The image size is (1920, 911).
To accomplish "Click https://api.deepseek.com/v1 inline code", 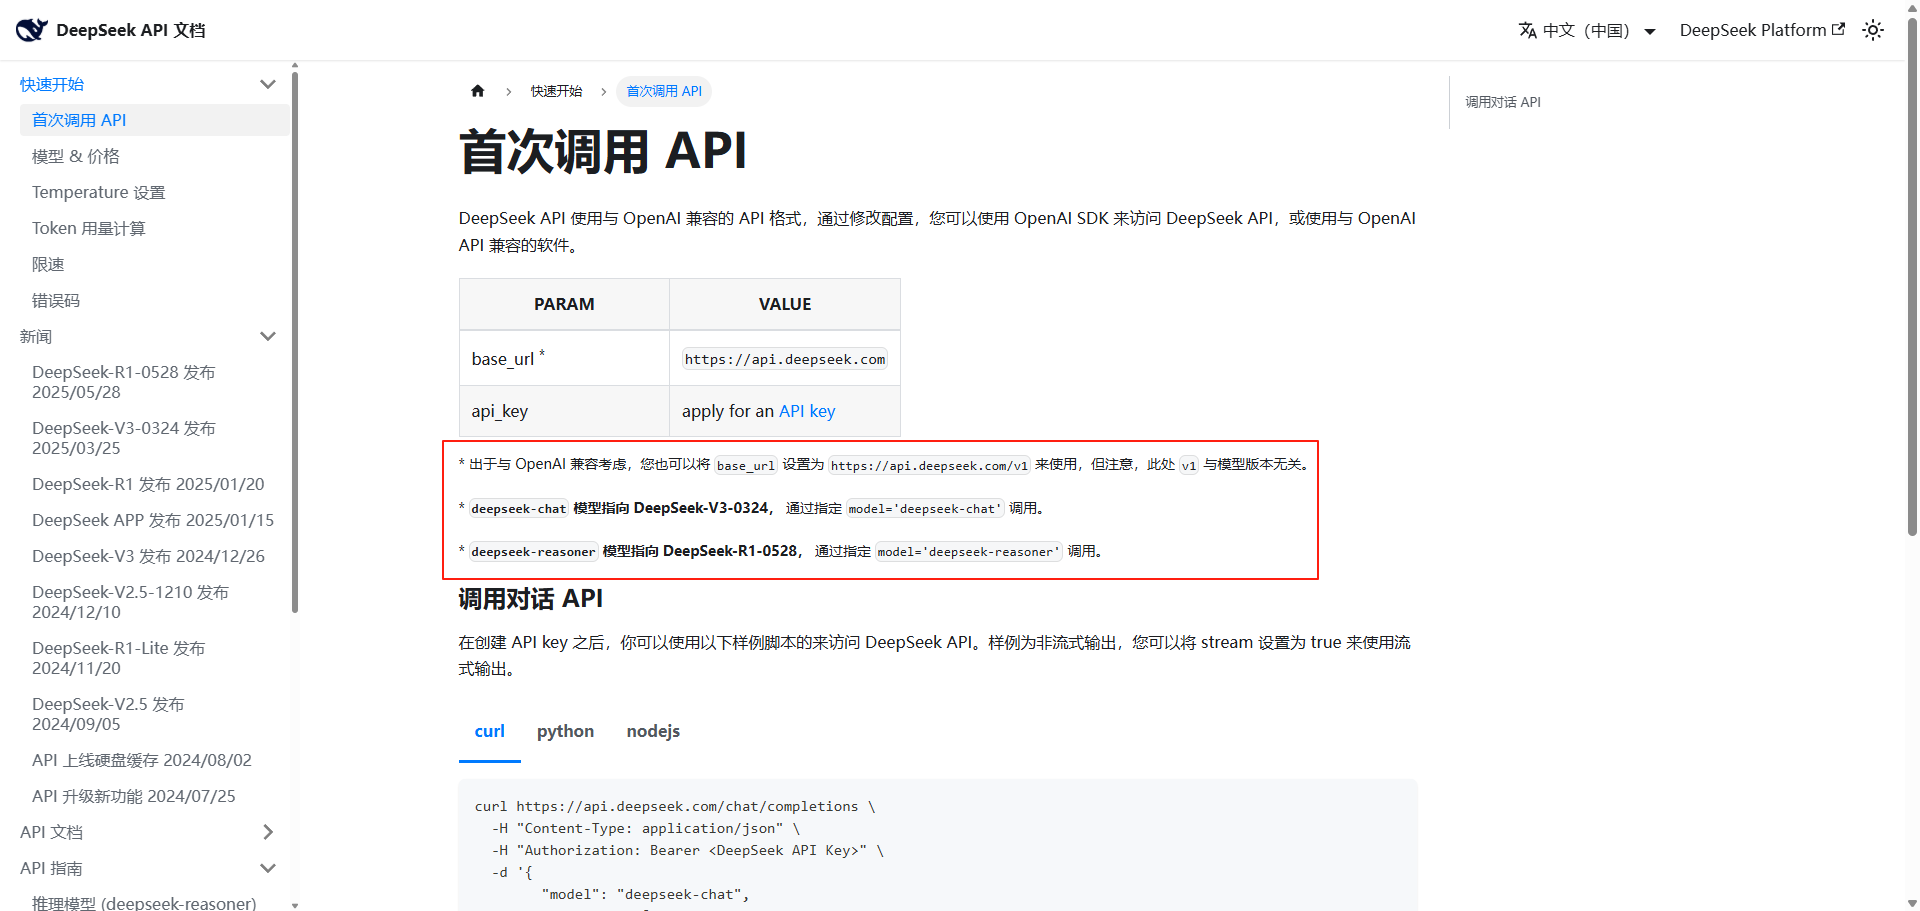I will pyautogui.click(x=929, y=465).
